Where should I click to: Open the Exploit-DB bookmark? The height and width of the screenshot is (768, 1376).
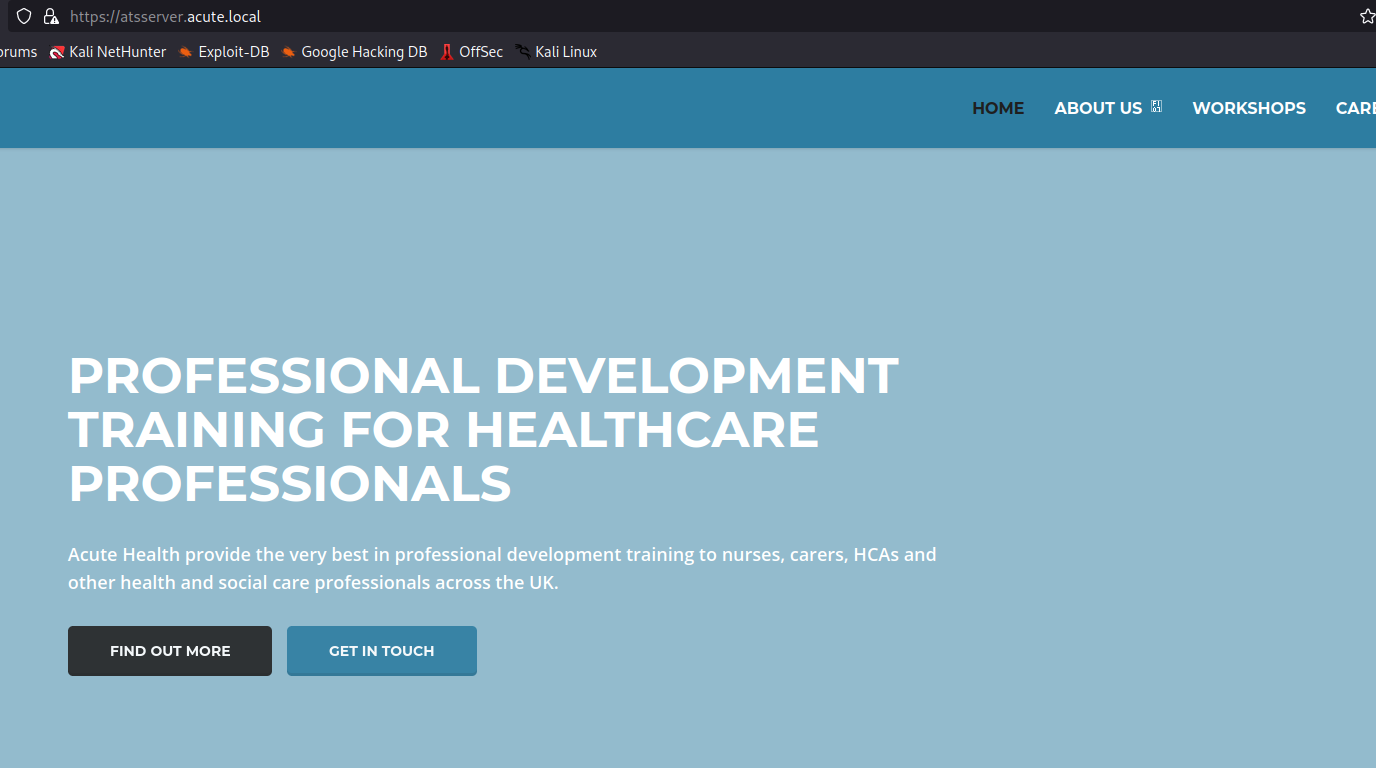224,52
